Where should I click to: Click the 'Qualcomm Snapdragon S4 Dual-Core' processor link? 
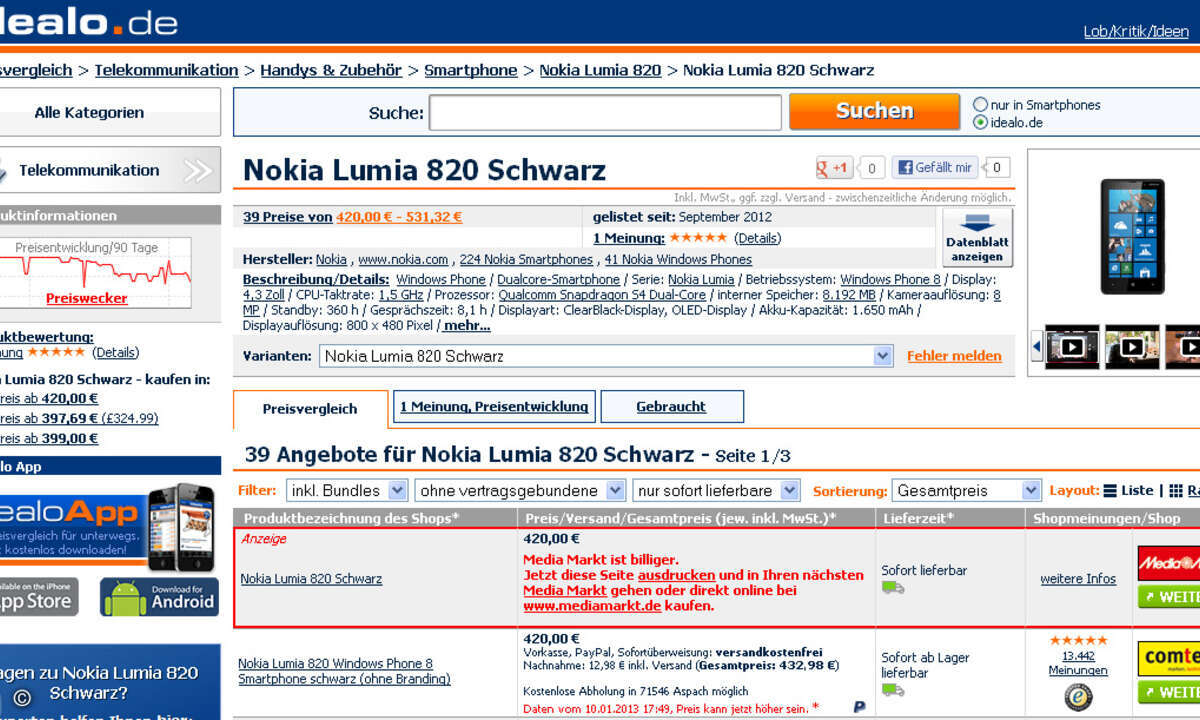point(602,295)
